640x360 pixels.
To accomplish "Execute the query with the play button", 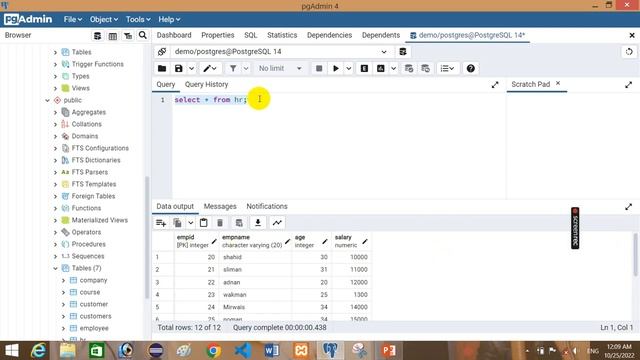I will (336, 69).
